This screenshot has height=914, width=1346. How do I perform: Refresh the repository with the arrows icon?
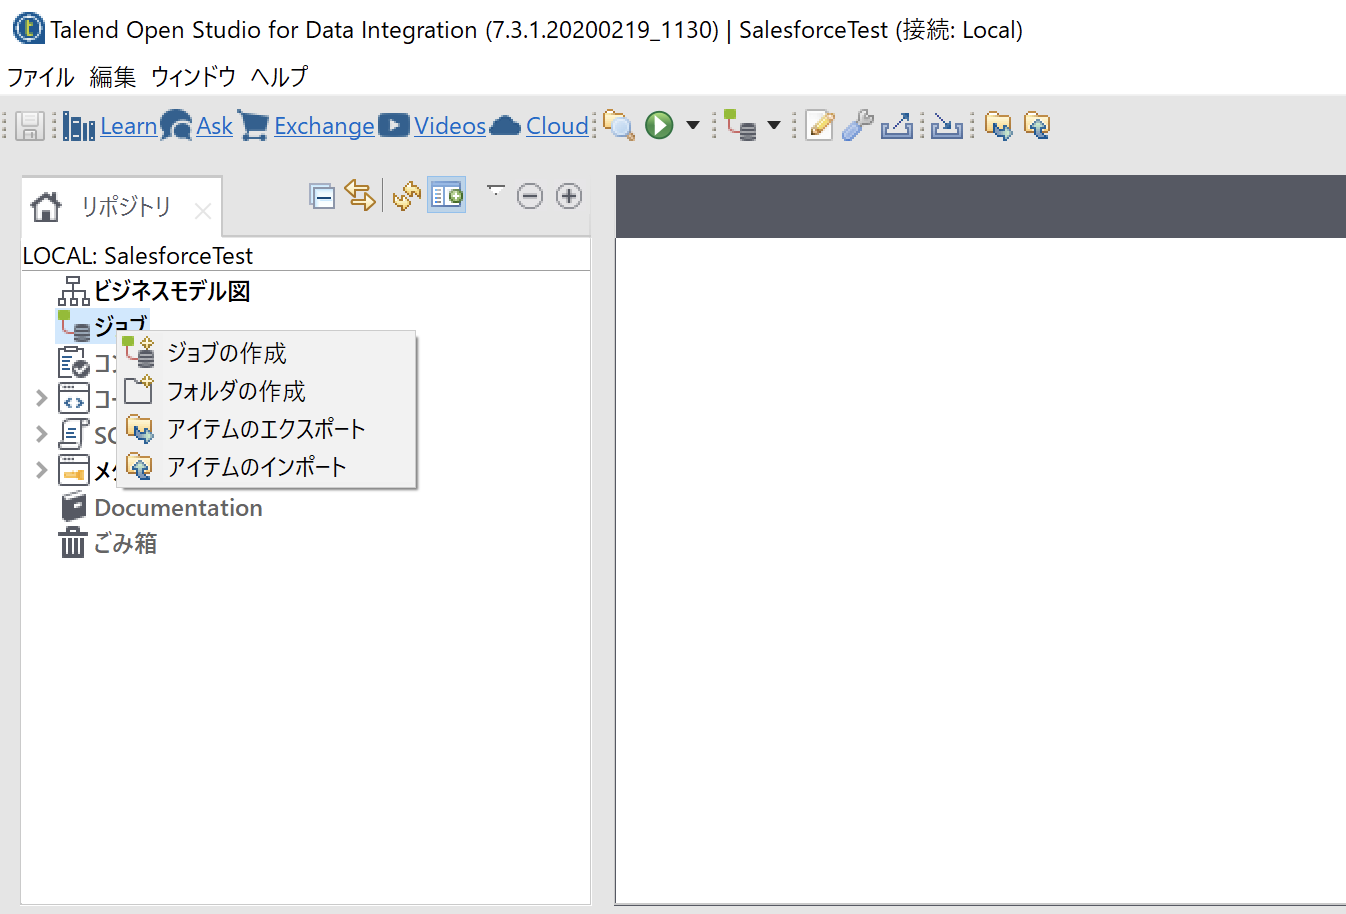click(405, 196)
